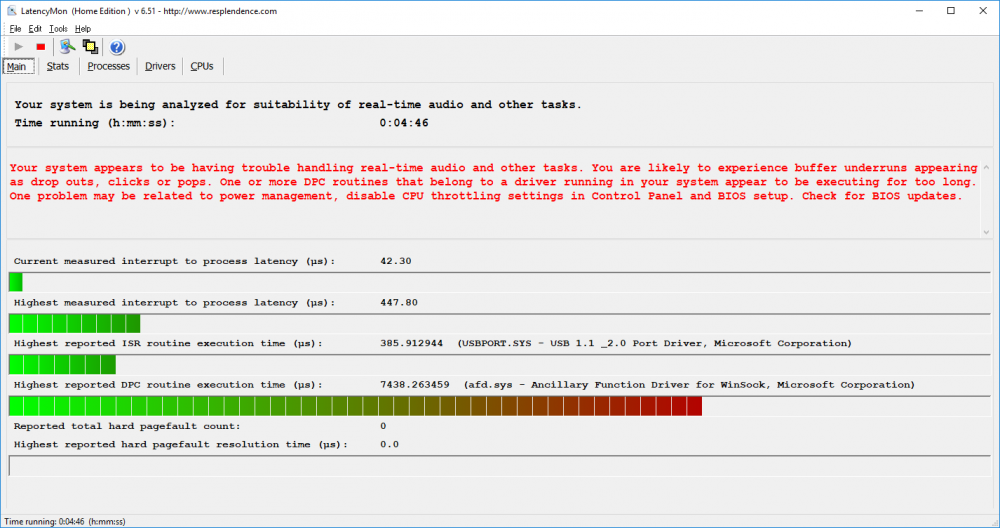1000x528 pixels.
Task: Click the empty hard pagefault bar
Action: 500,466
